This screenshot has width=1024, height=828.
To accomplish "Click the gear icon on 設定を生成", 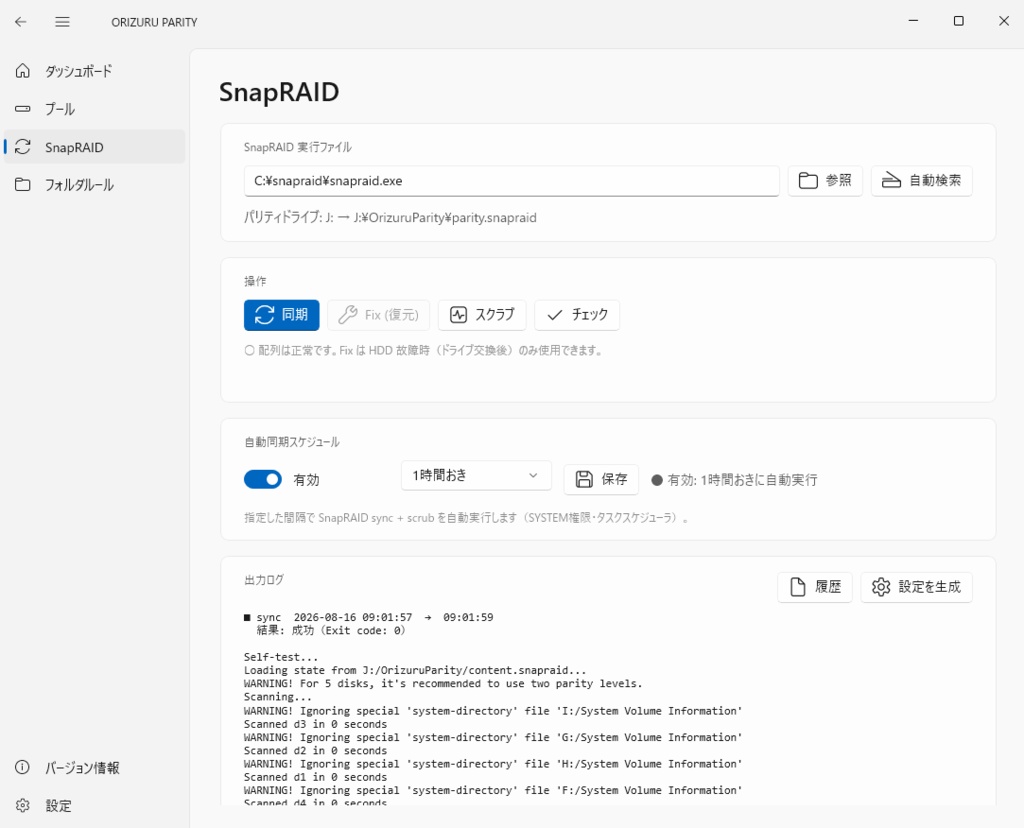I will click(881, 587).
